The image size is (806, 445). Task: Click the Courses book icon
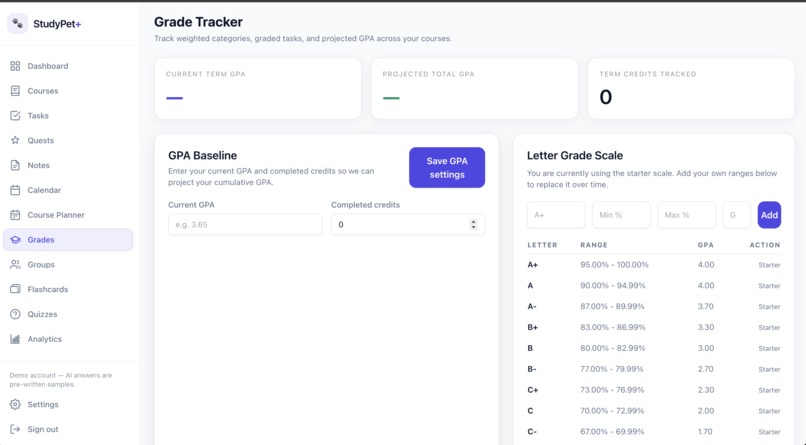pos(15,90)
